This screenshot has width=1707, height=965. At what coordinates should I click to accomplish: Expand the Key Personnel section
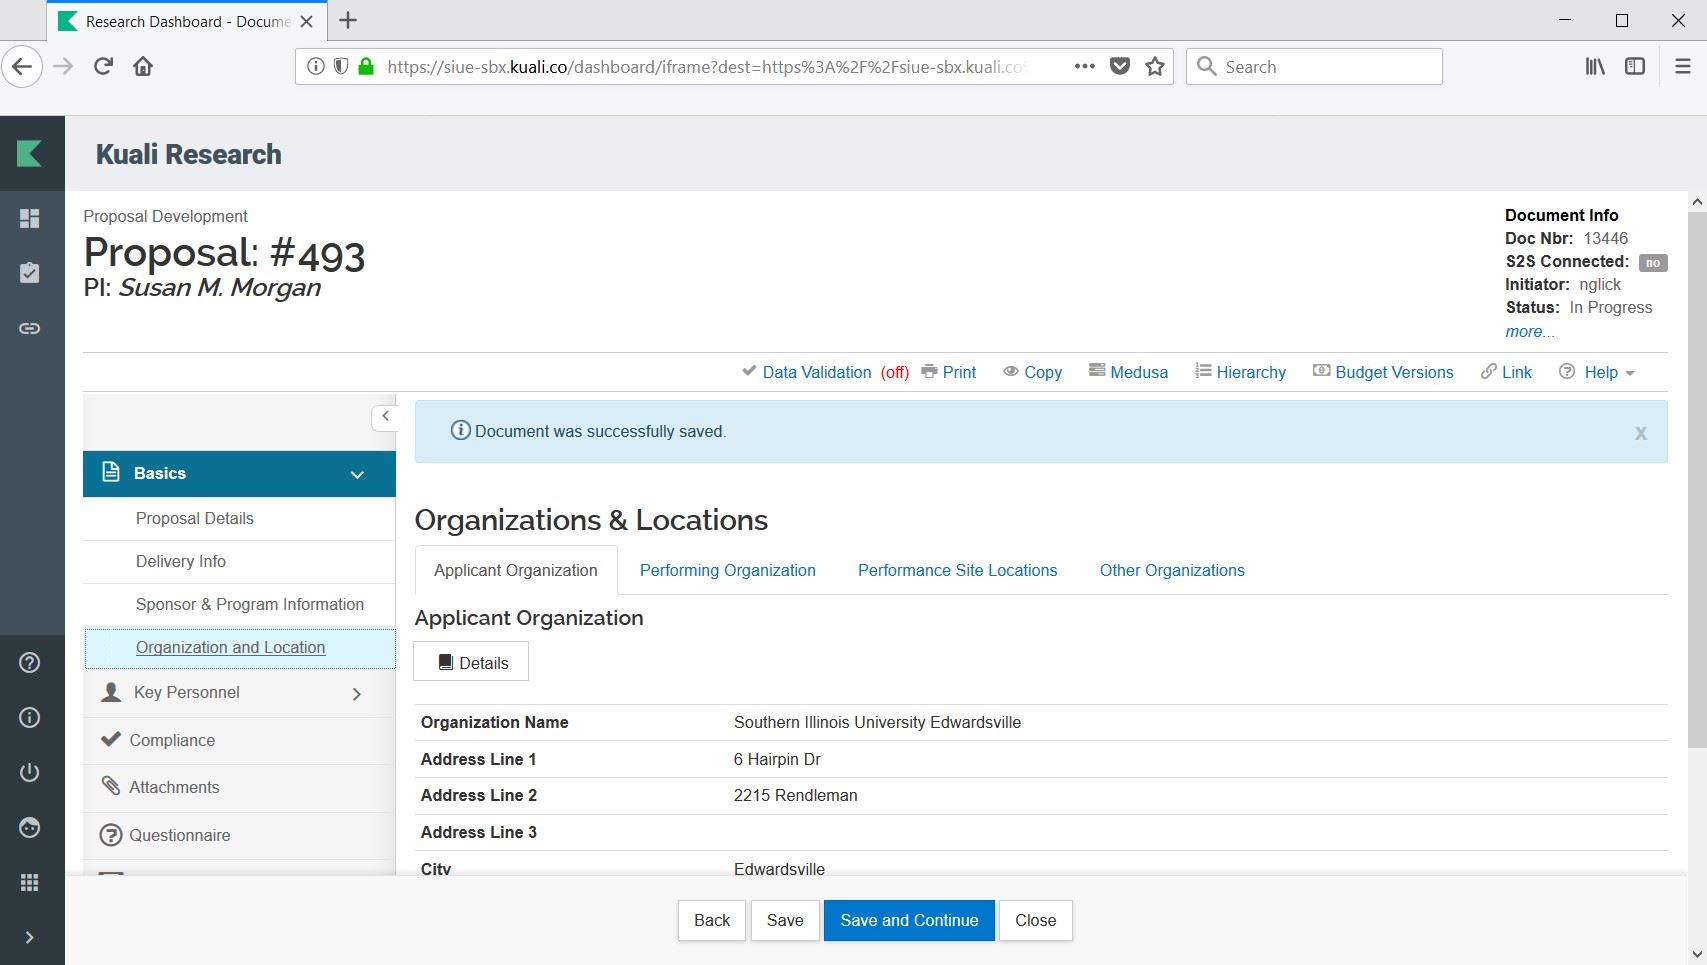coord(357,693)
